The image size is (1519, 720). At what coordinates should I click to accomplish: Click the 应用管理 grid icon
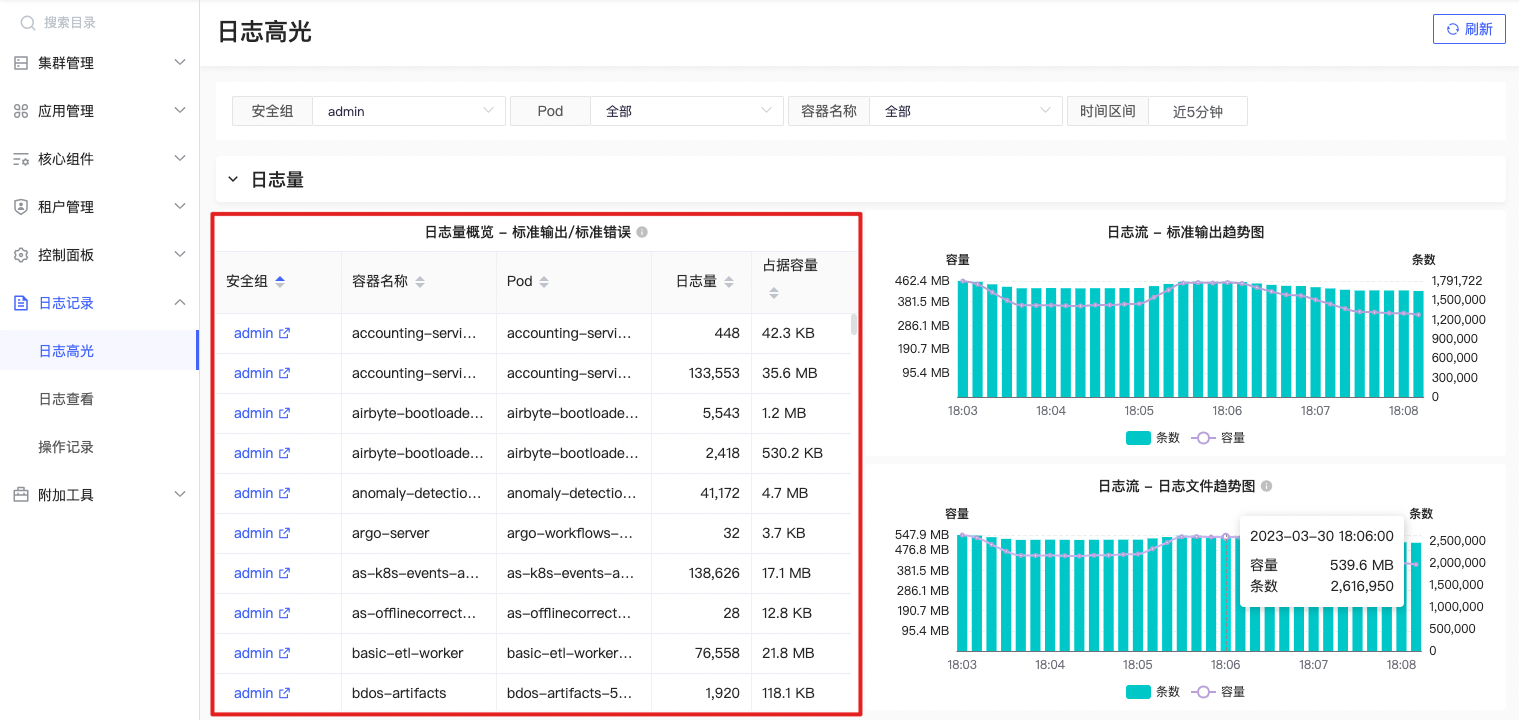pyautogui.click(x=21, y=111)
